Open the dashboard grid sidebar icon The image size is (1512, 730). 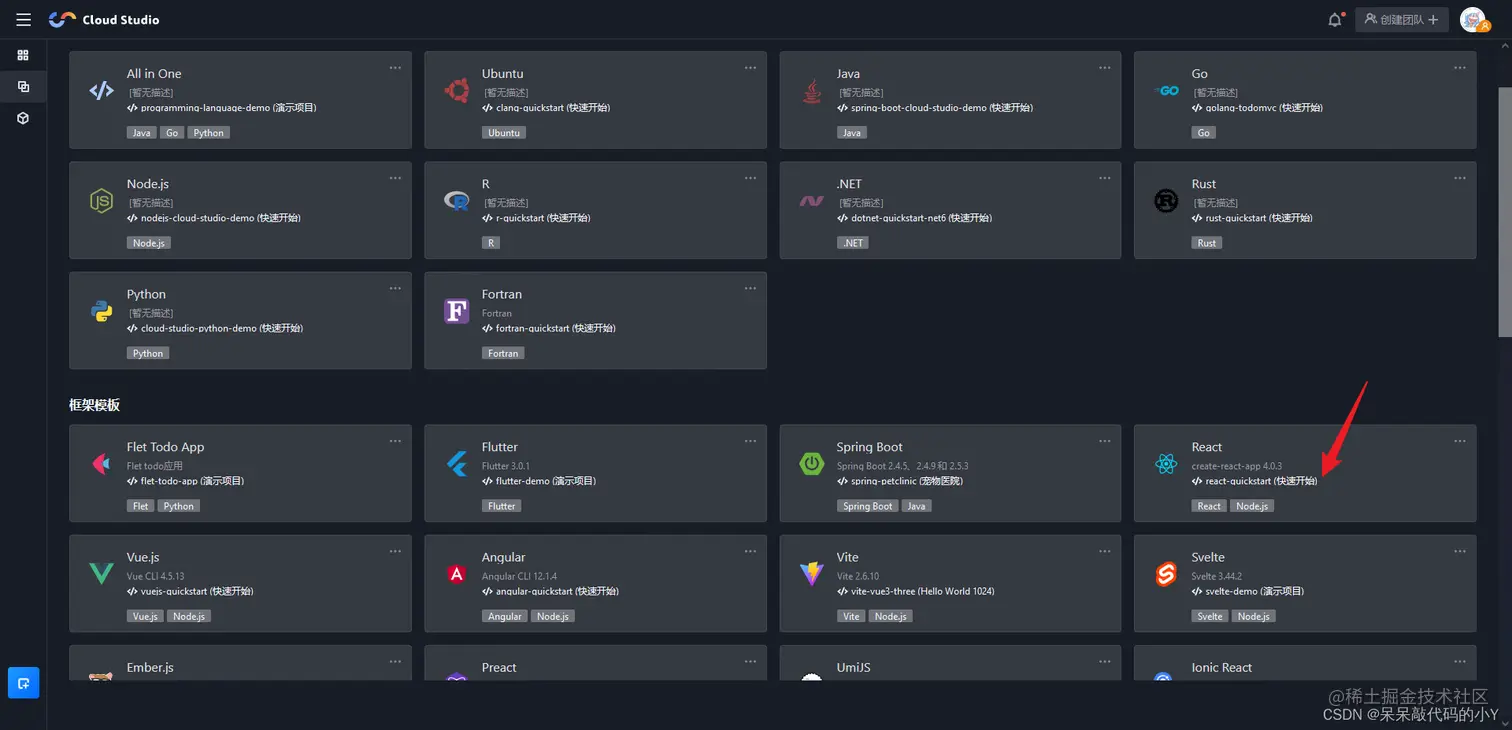coord(23,55)
